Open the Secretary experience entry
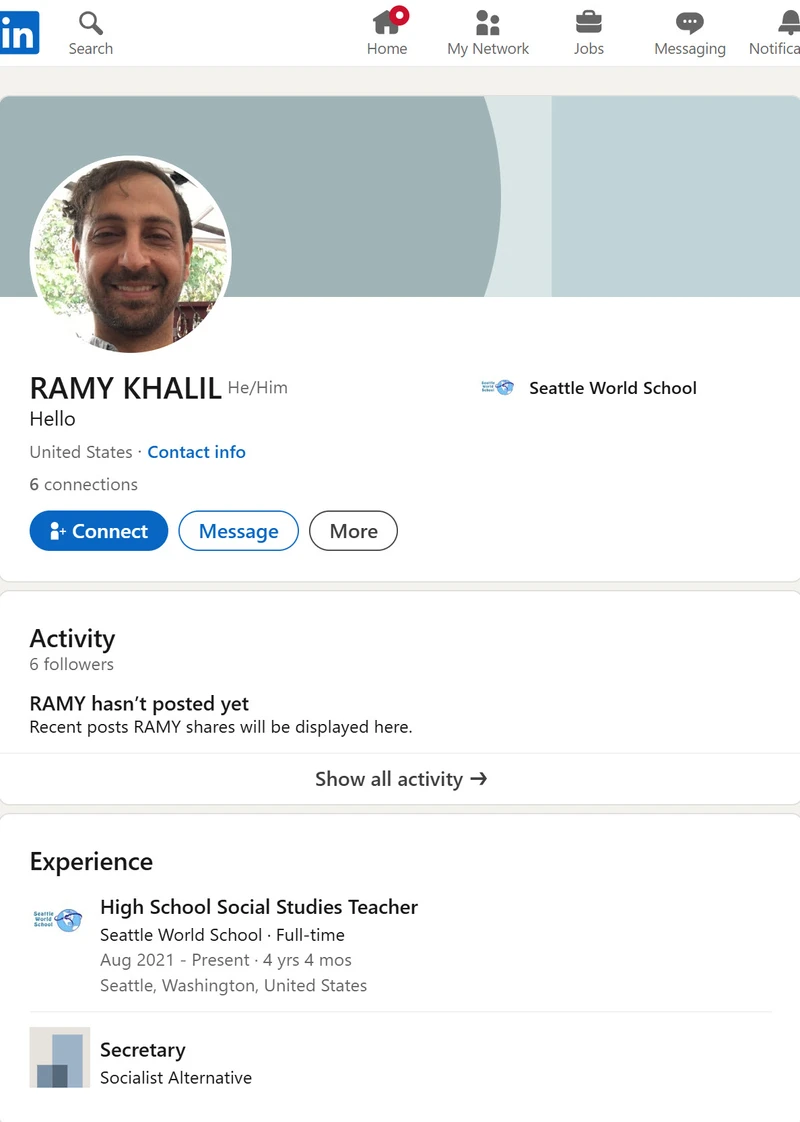 click(143, 1050)
